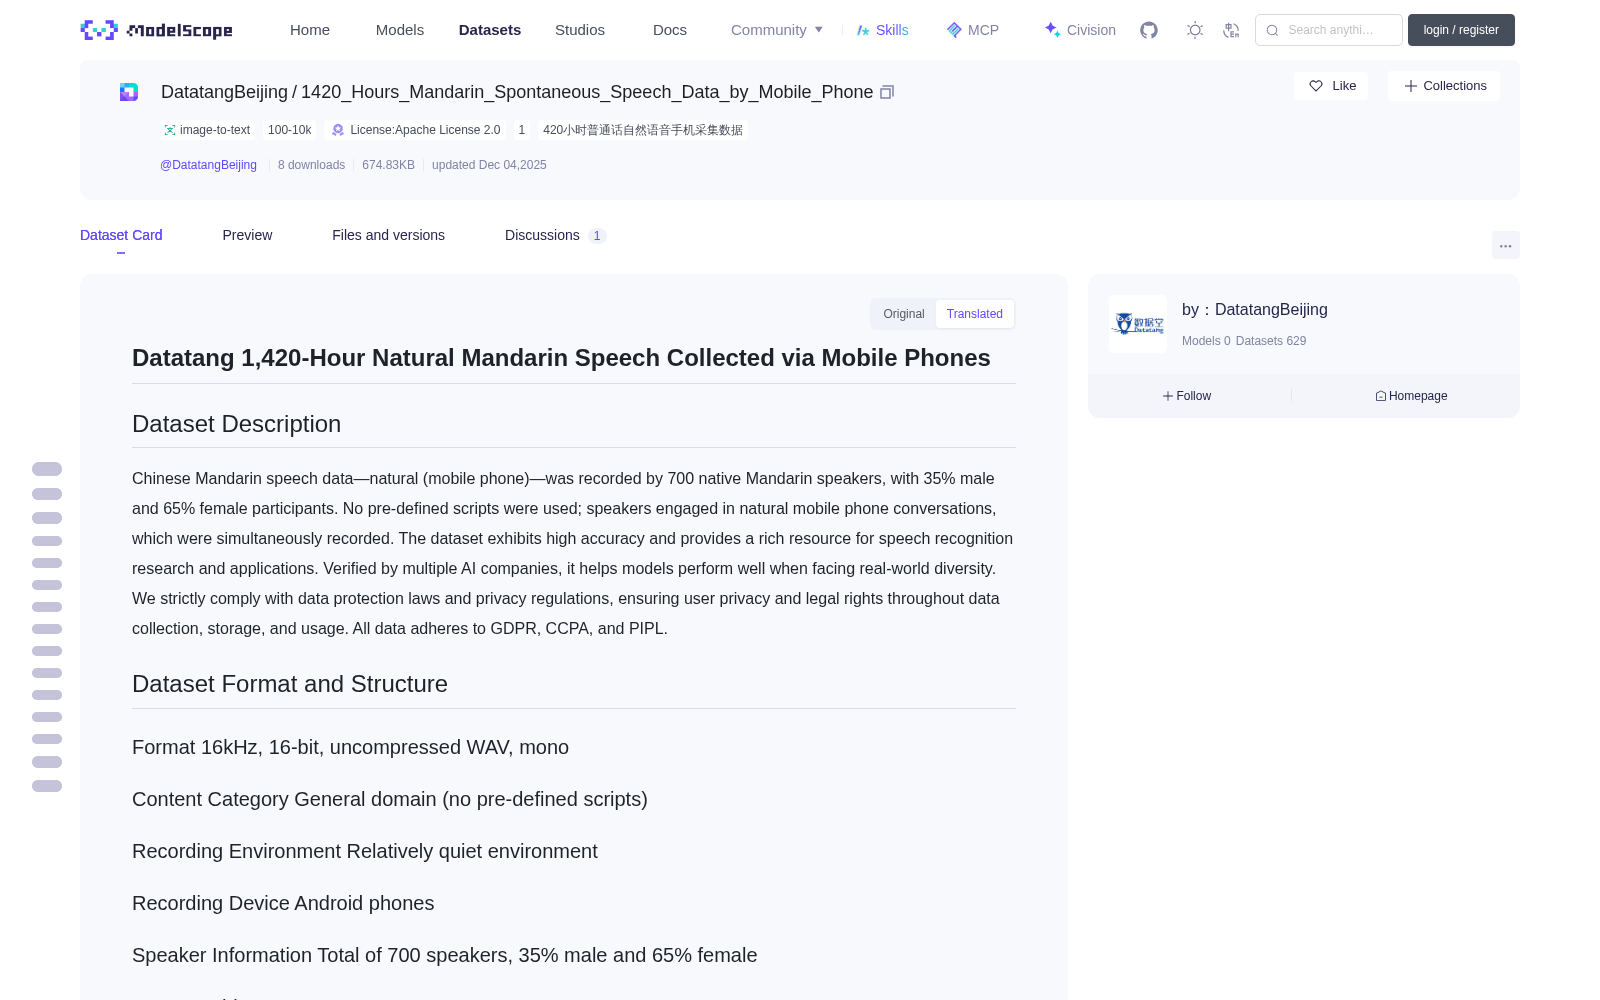The height and width of the screenshot is (1000, 1600).
Task: Open the @DatatangBeijing profile link
Action: pos(208,165)
